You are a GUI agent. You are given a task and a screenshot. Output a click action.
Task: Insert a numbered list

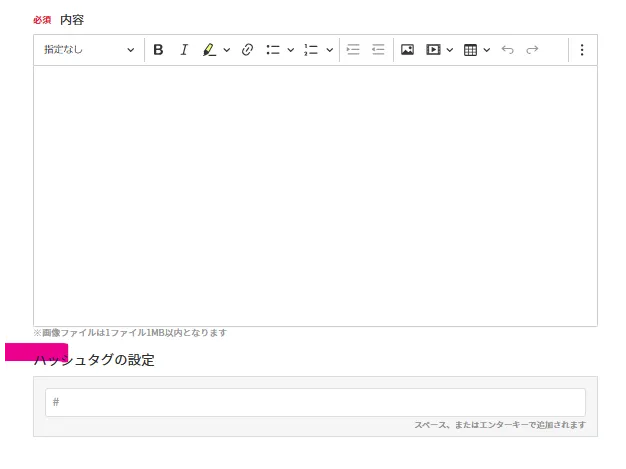click(311, 50)
